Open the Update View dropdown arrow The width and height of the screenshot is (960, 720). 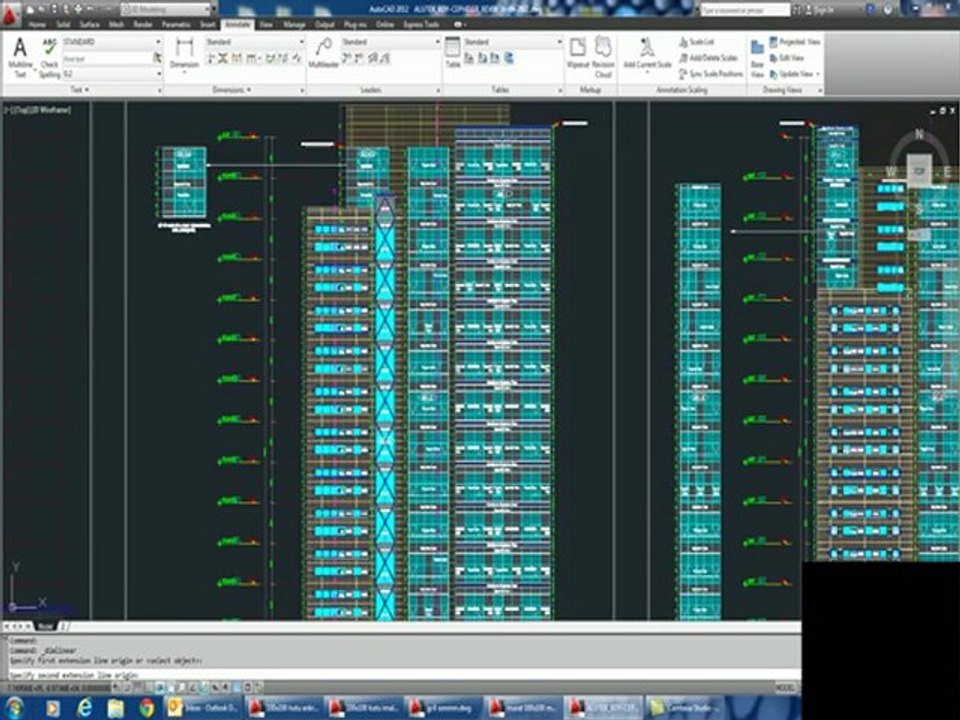pyautogui.click(x=817, y=74)
